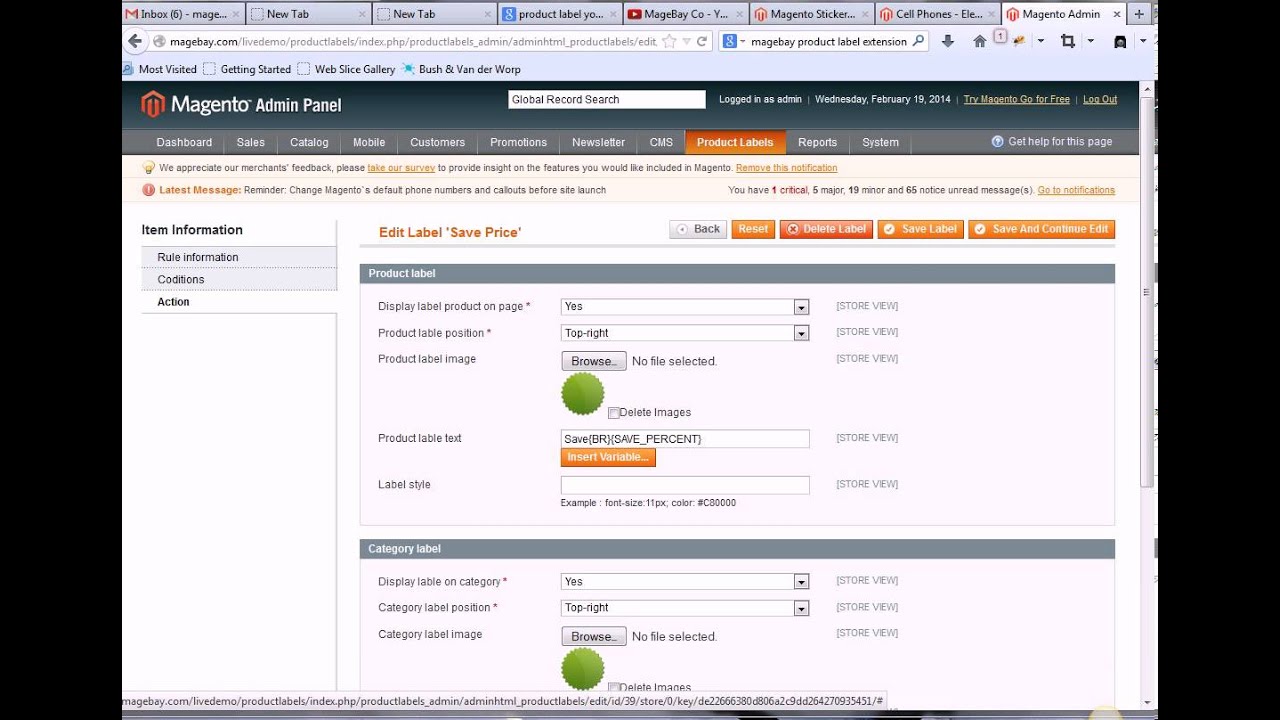Switch to the Coditions tab
Viewport: 1280px width, 720px height.
pyautogui.click(x=239, y=279)
